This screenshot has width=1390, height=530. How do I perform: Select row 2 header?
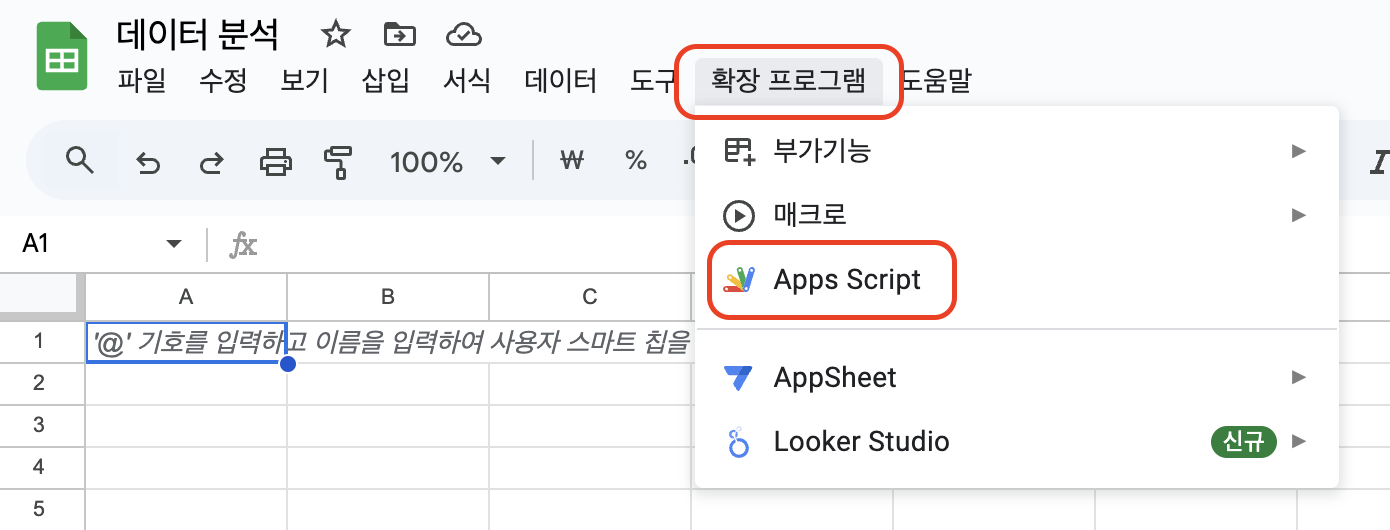pyautogui.click(x=40, y=383)
